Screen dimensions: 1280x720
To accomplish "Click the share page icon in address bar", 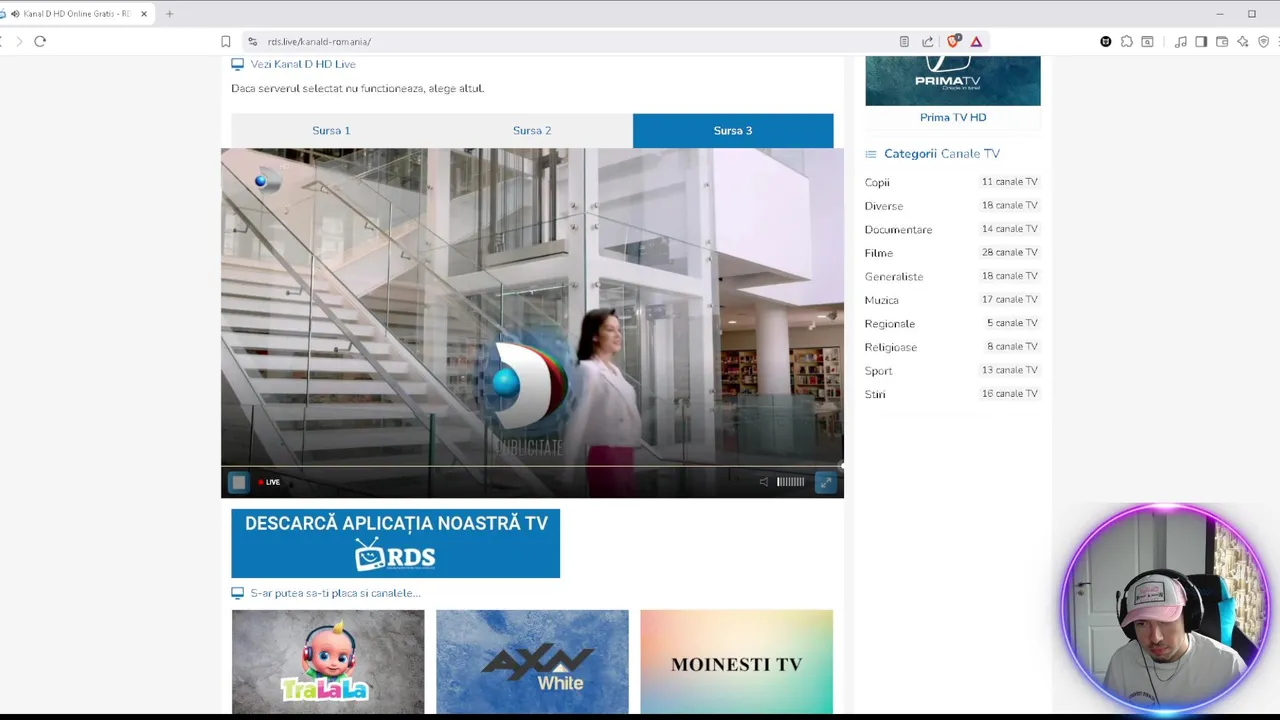I will [928, 41].
